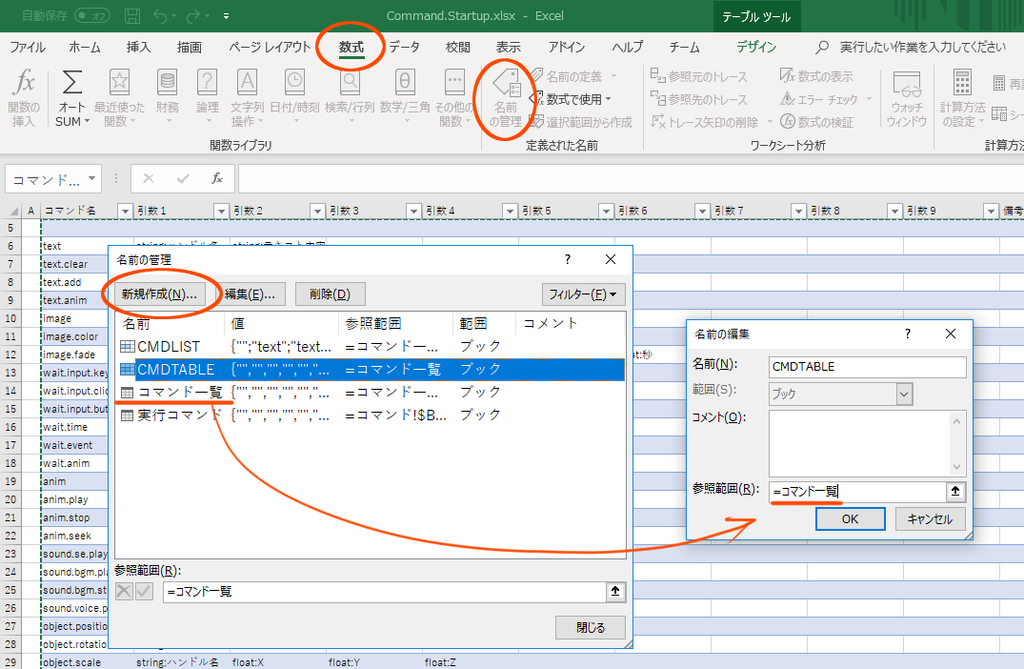Click the Redo arrow in title bar
This screenshot has width=1024, height=669.
(x=193, y=16)
